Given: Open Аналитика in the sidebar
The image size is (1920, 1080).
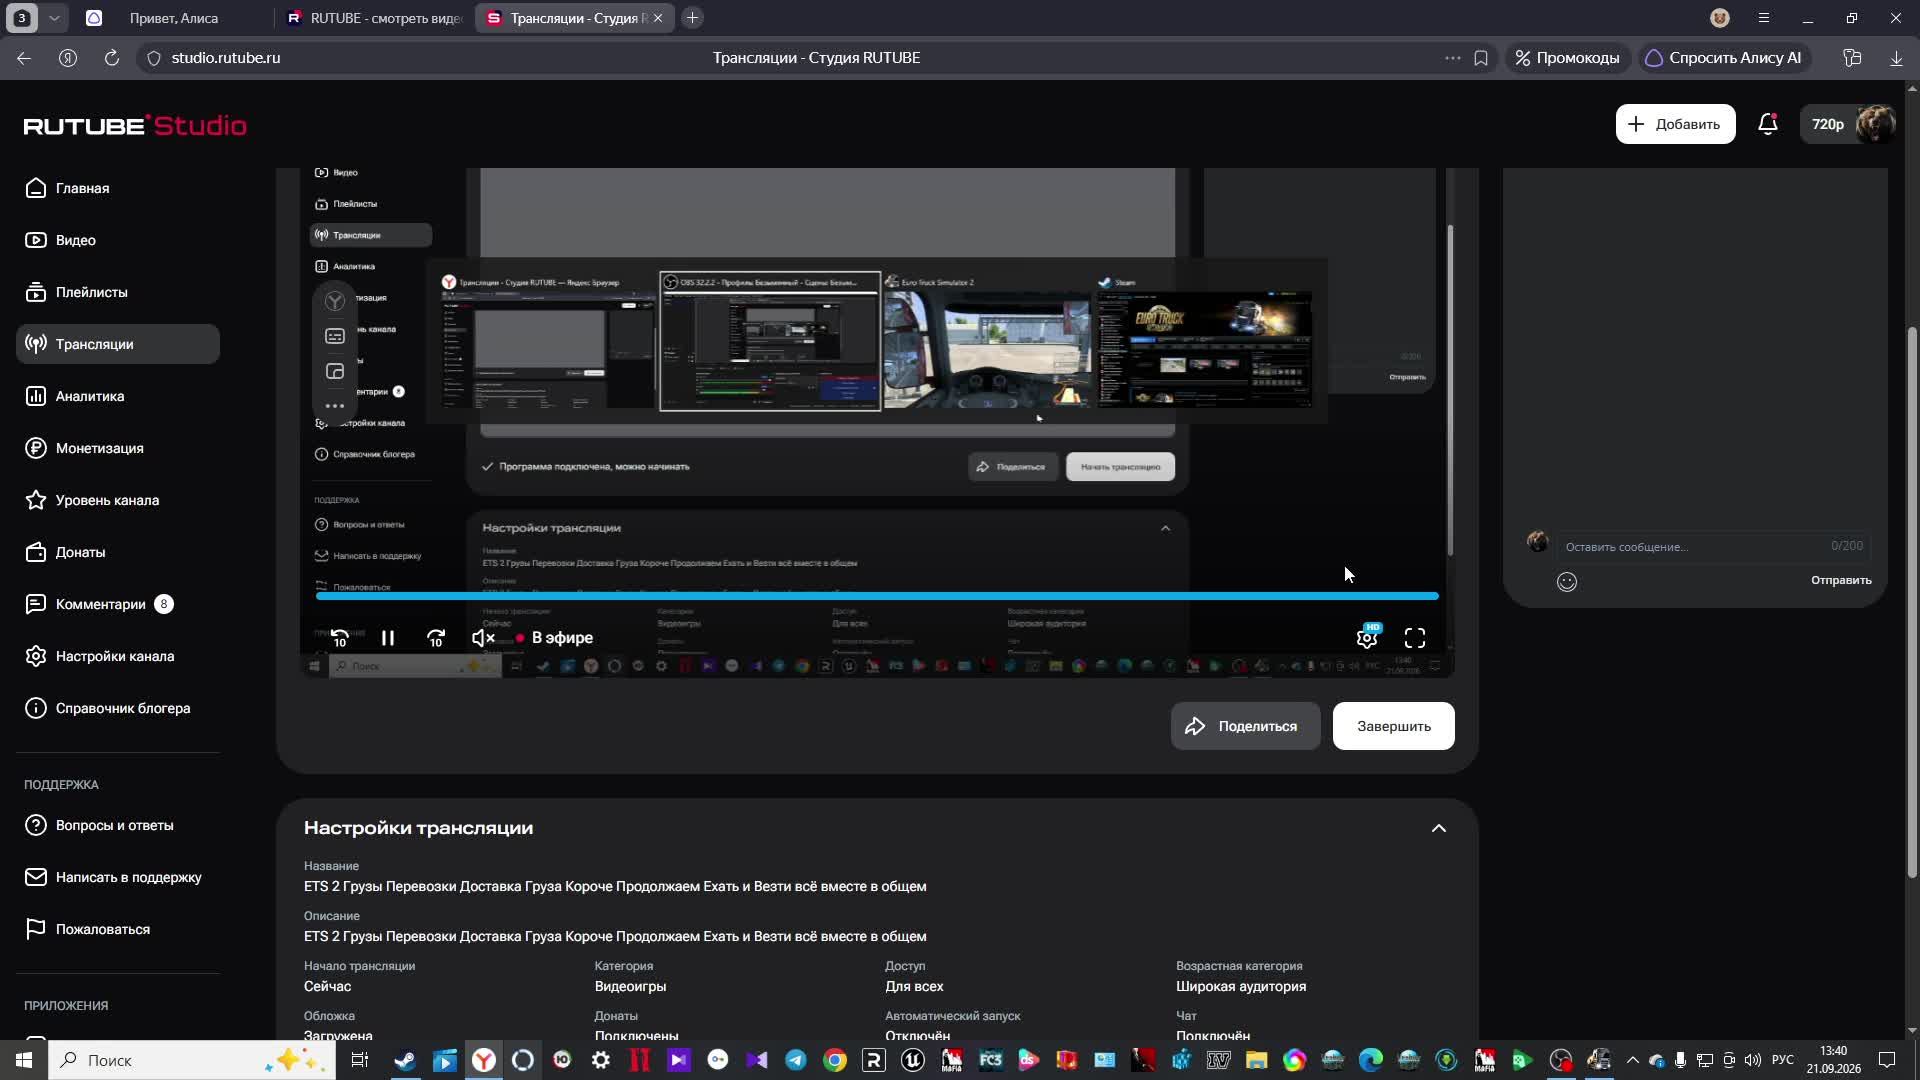Looking at the screenshot, I should (75, 396).
